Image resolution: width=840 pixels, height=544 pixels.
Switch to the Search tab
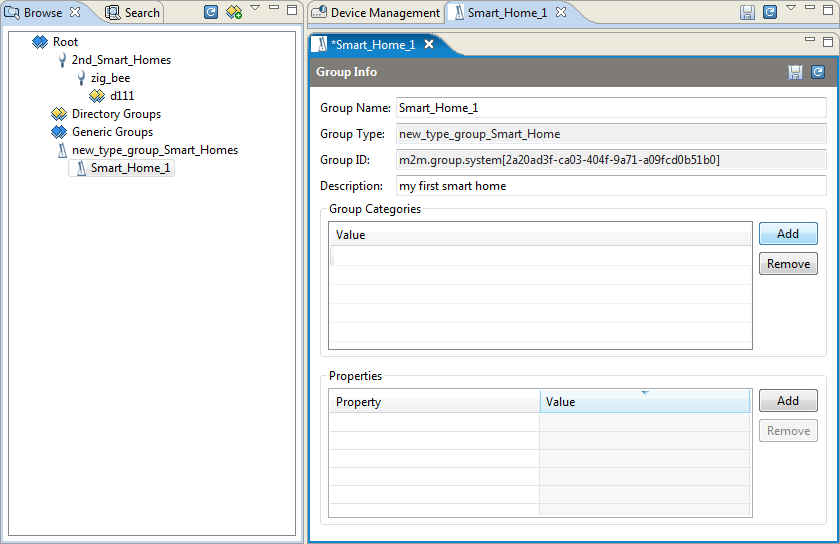pyautogui.click(x=133, y=12)
